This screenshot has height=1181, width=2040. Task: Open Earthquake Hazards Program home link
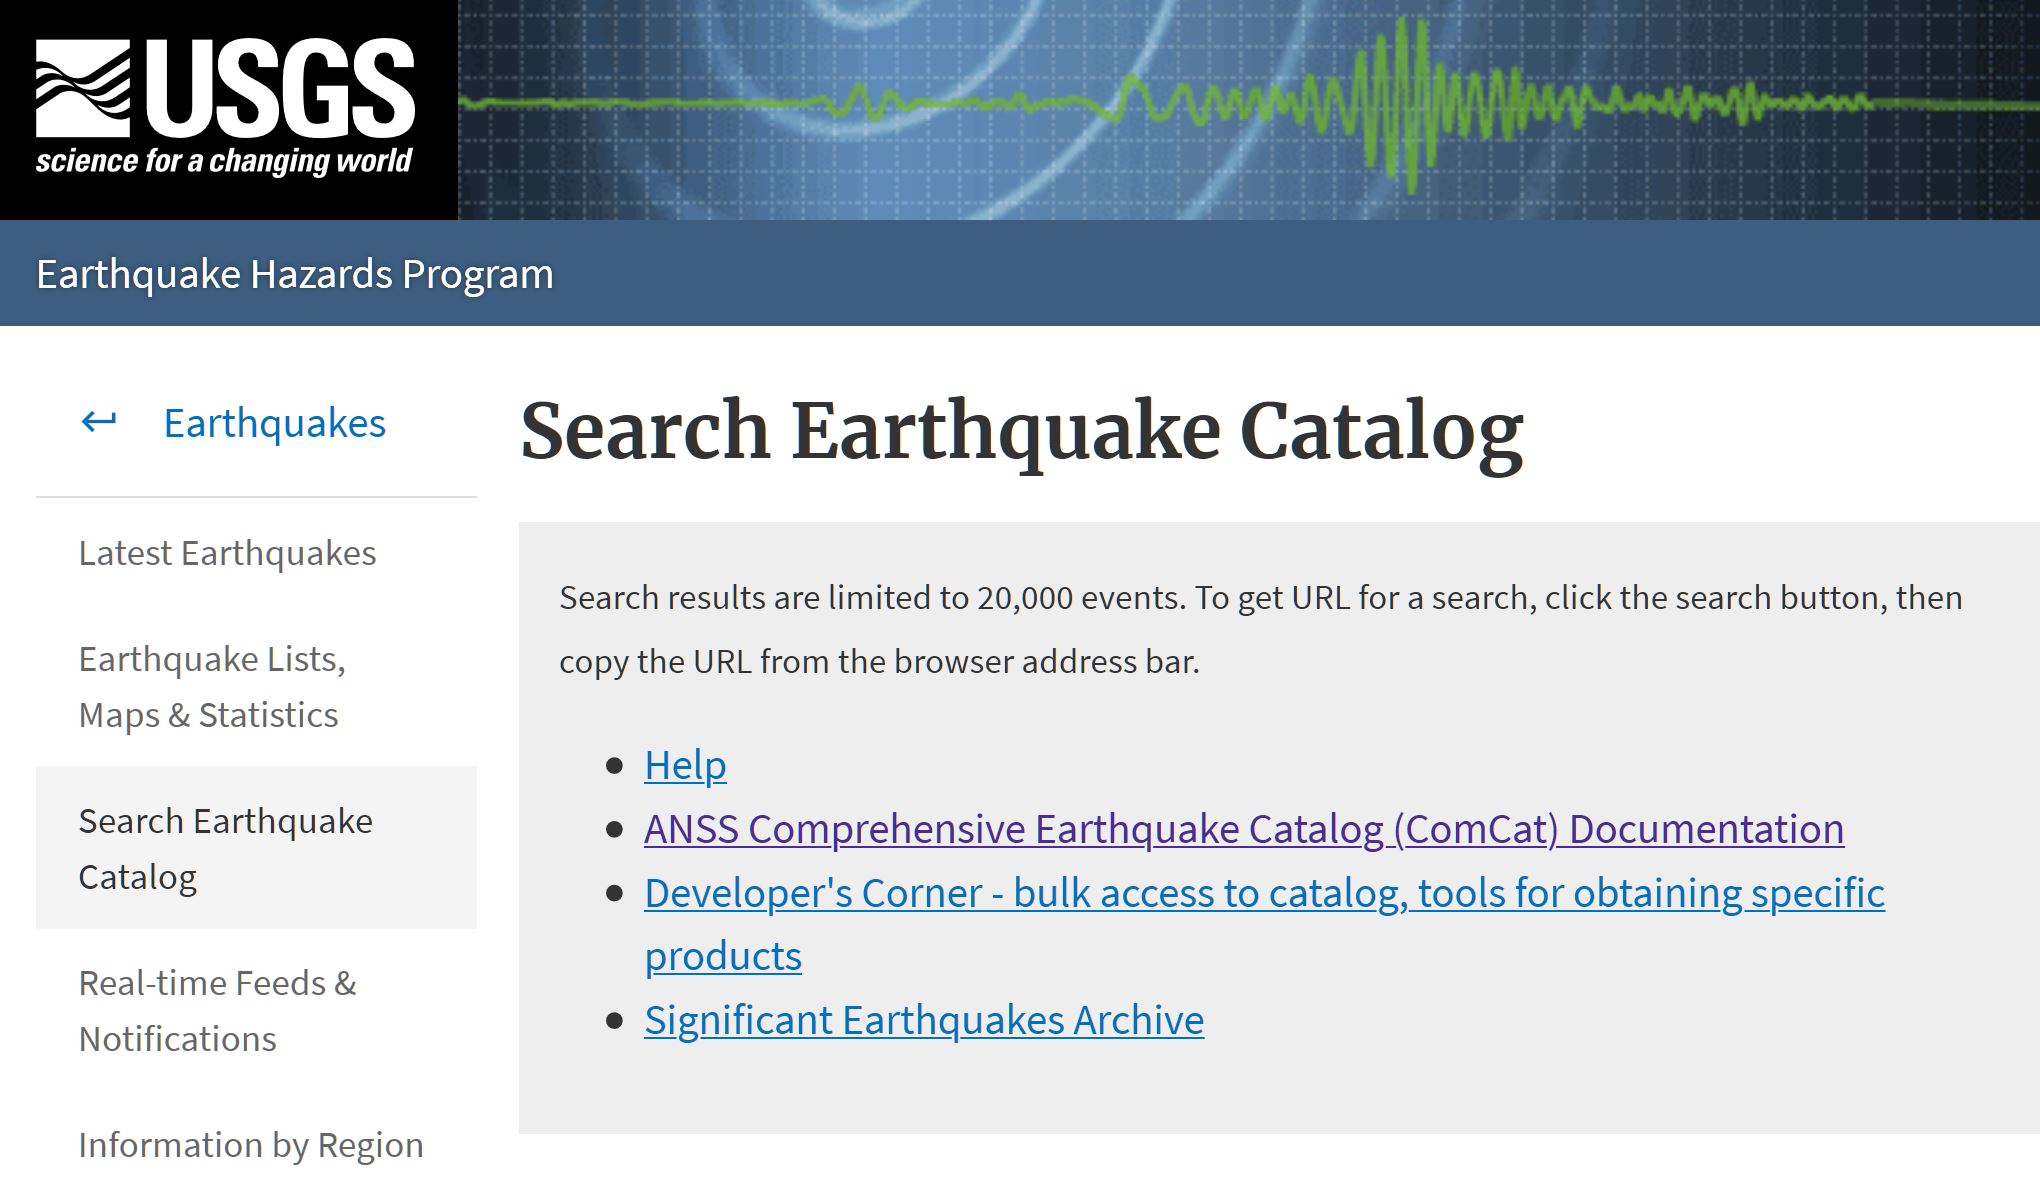294,274
